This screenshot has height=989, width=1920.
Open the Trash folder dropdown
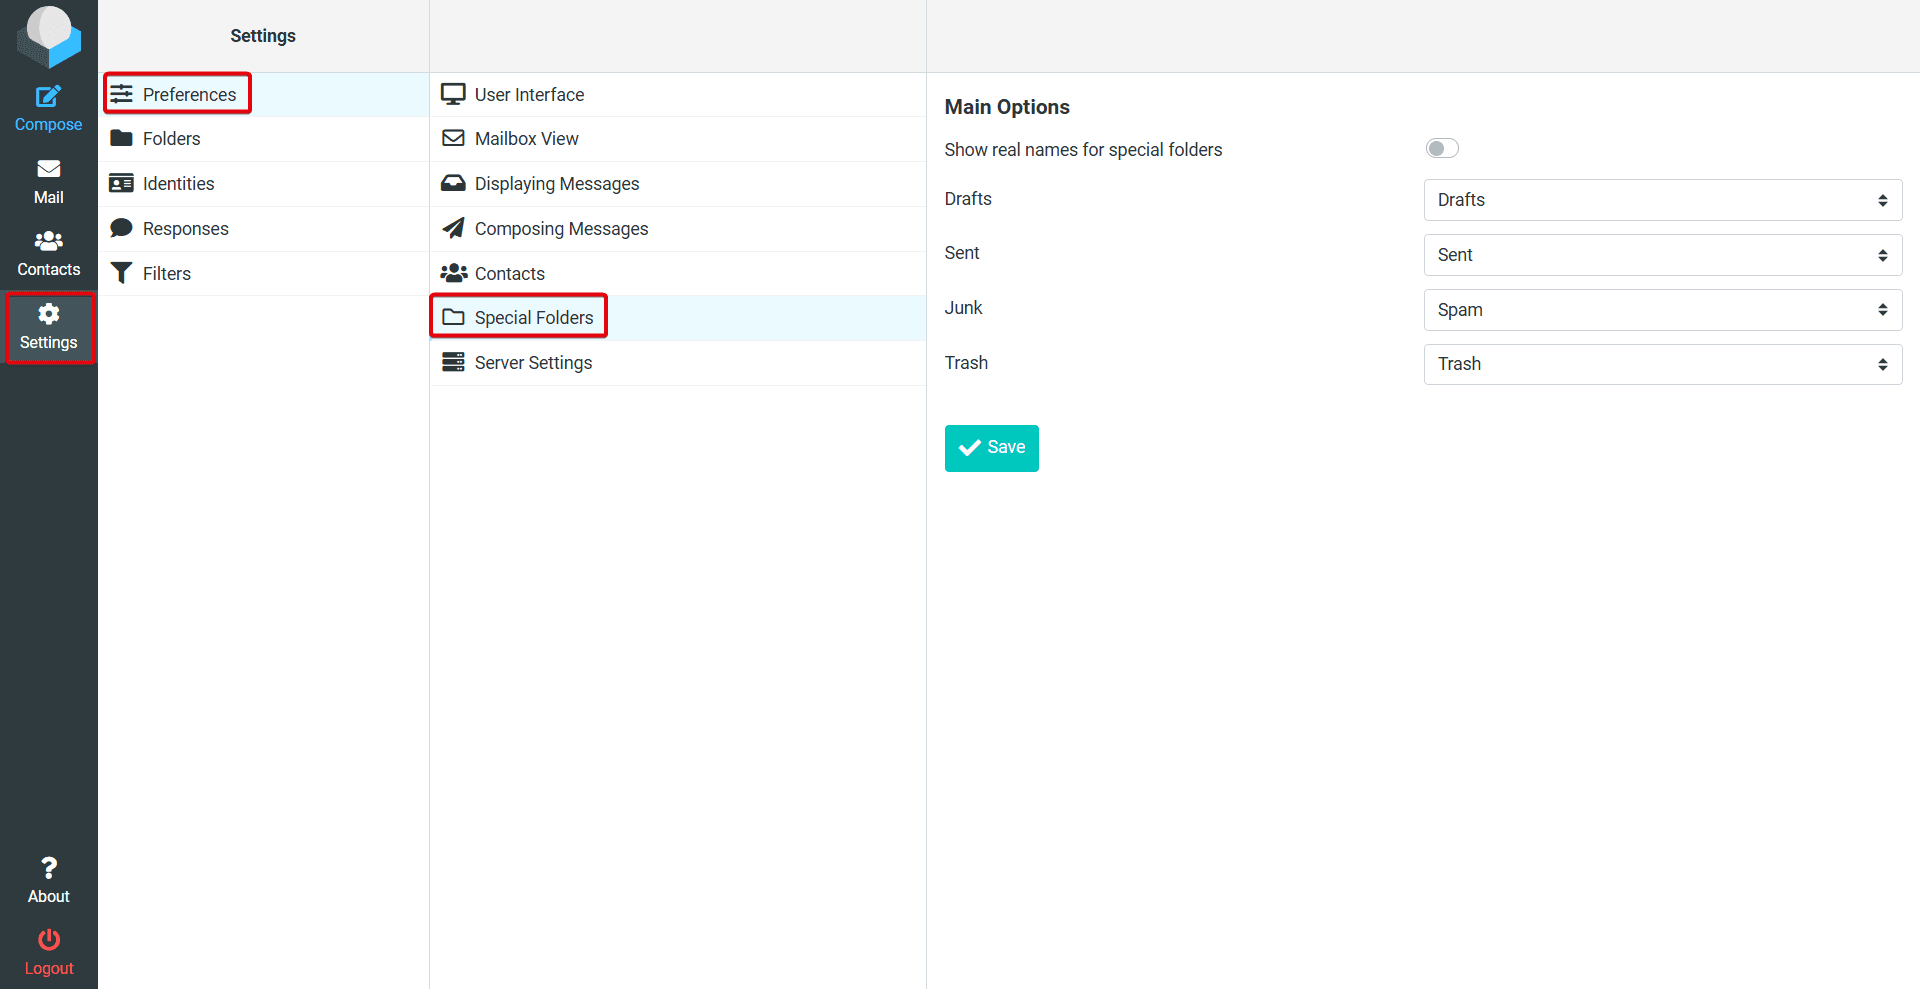tap(1661, 364)
